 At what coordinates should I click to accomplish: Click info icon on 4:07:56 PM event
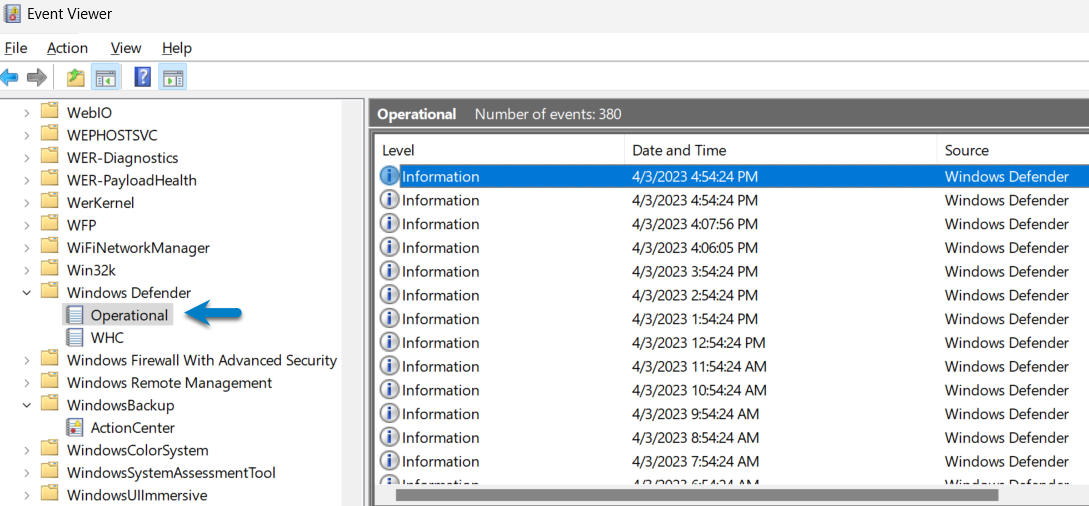point(390,224)
